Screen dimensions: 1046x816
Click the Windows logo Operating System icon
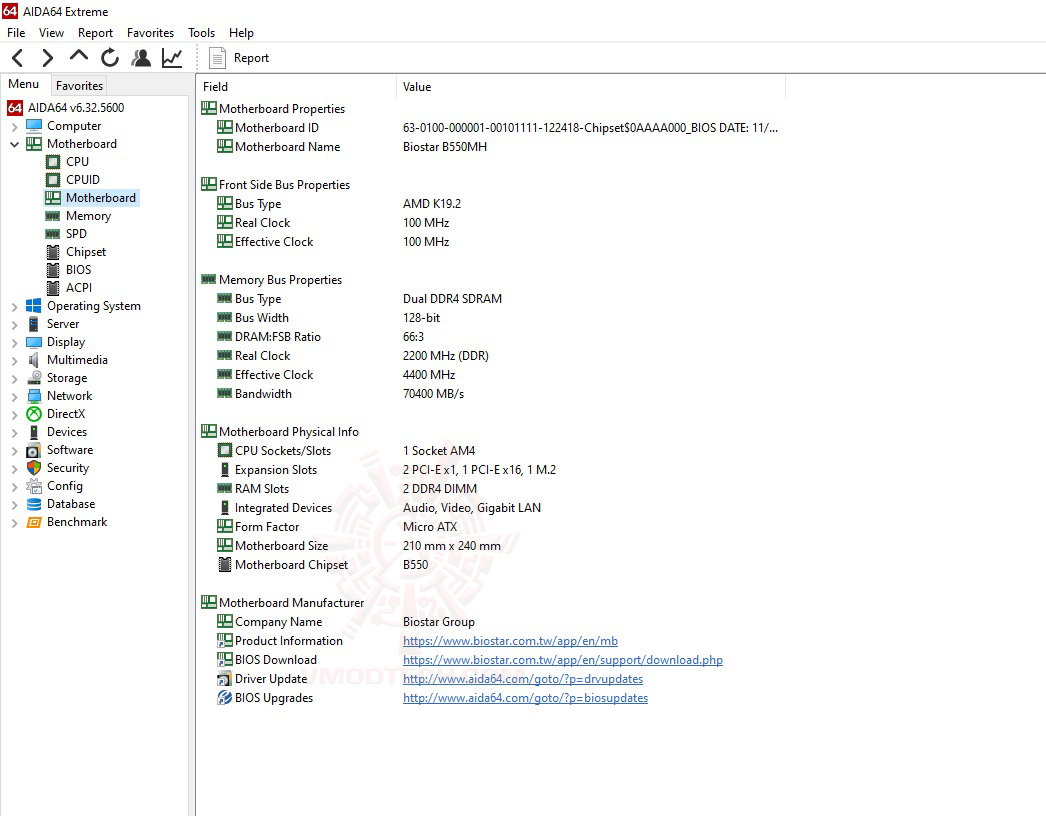point(34,306)
